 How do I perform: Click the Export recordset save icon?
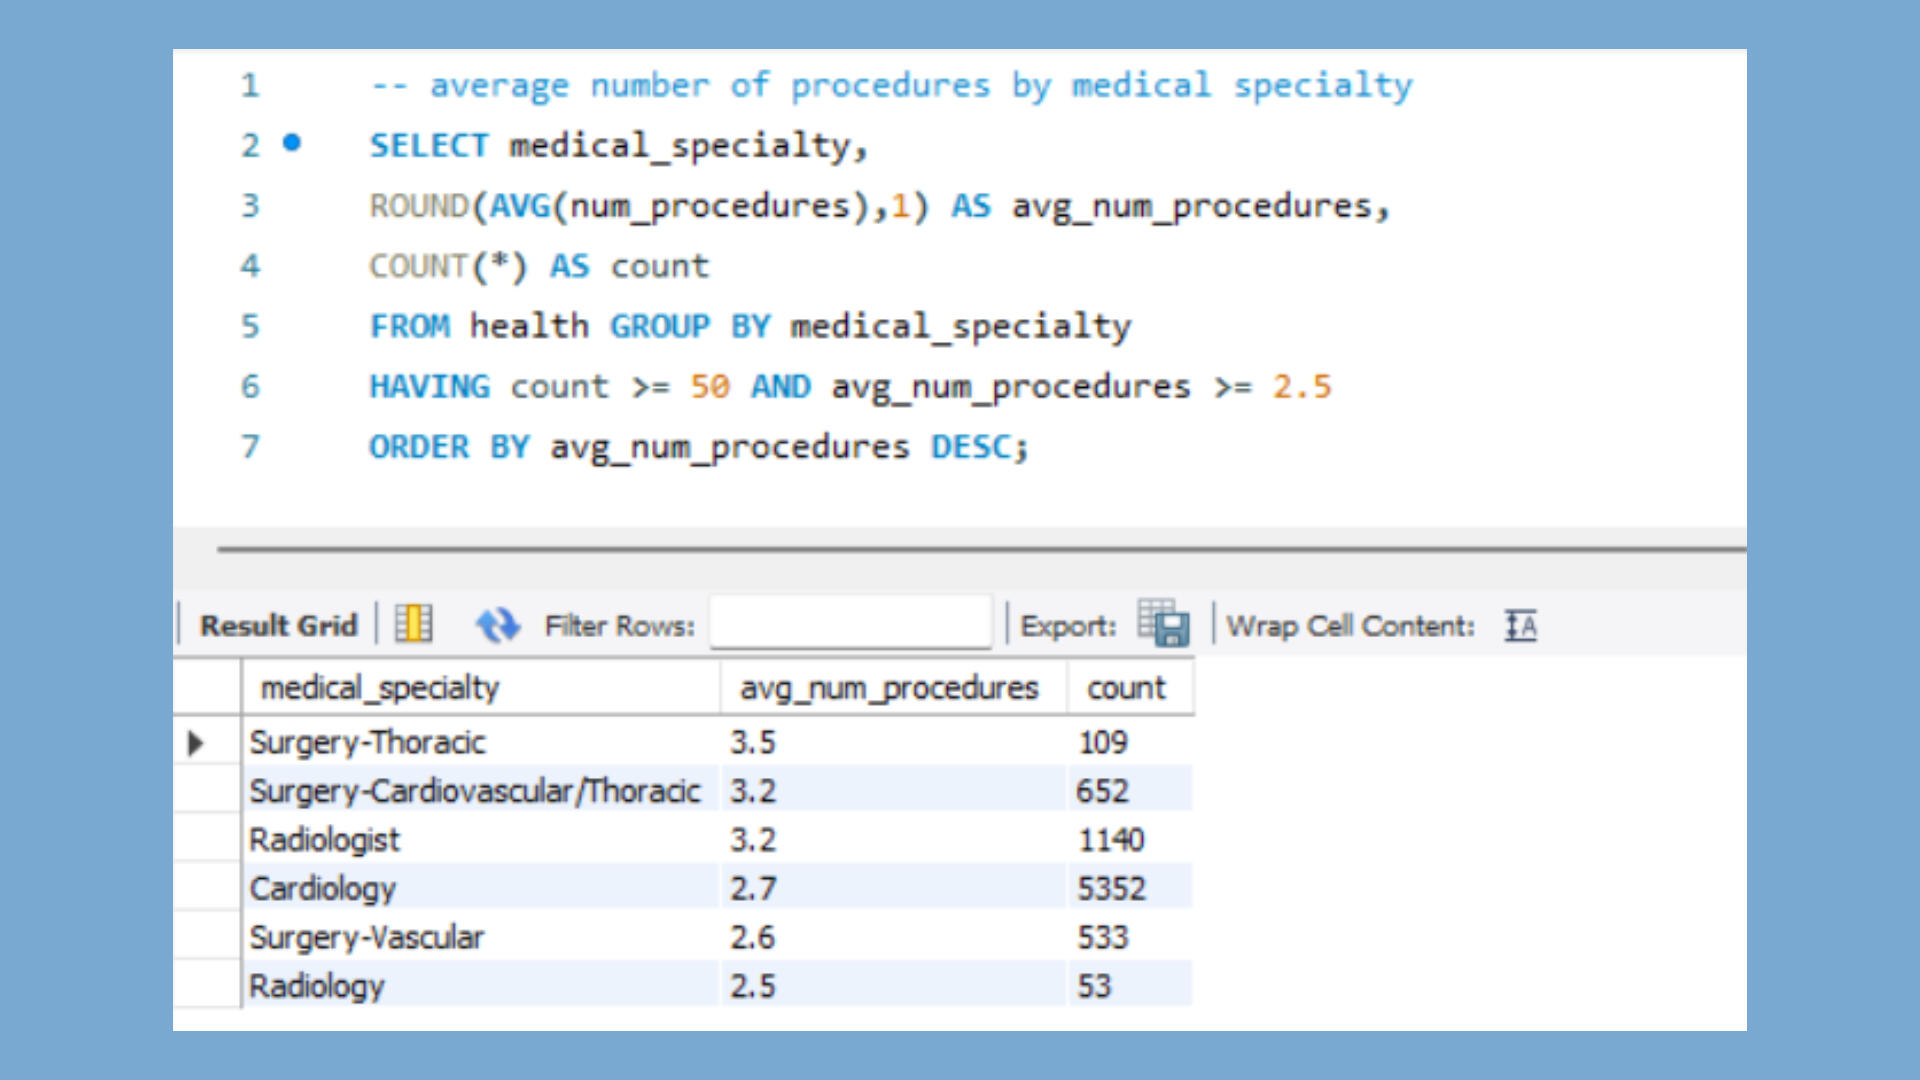1163,624
